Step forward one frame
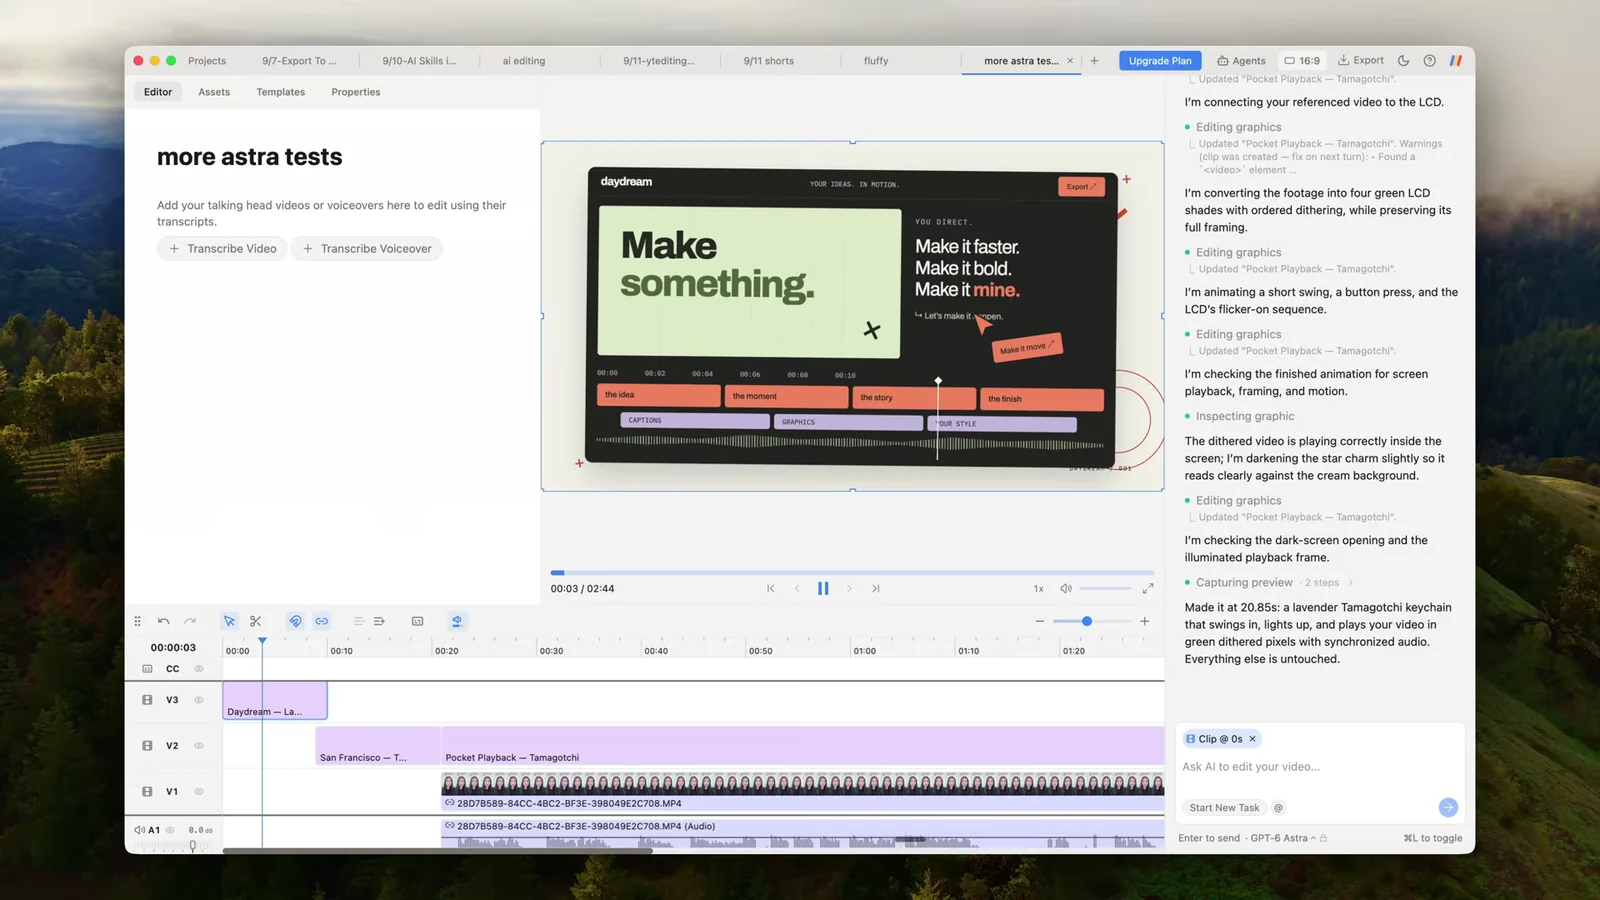1600x900 pixels. click(849, 588)
